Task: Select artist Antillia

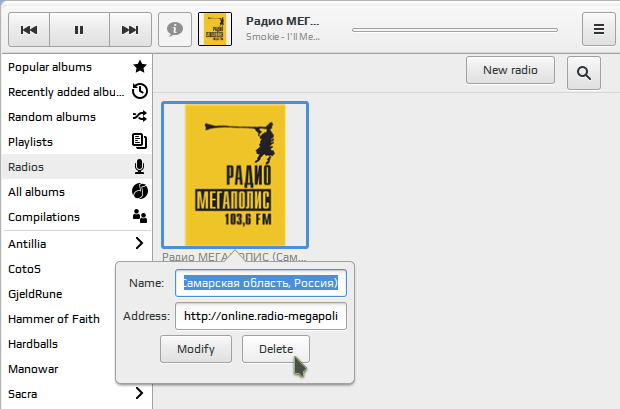Action: coord(27,244)
